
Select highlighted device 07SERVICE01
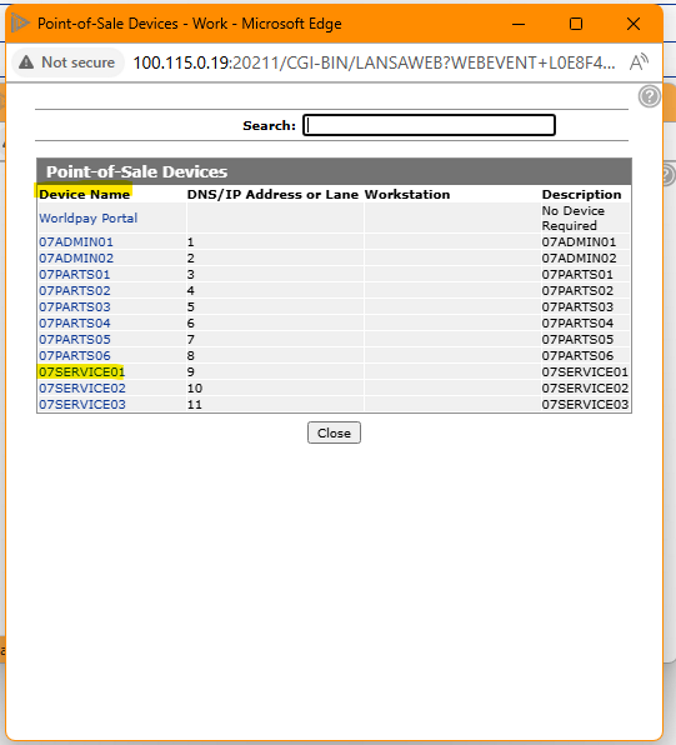pyautogui.click(x=81, y=372)
